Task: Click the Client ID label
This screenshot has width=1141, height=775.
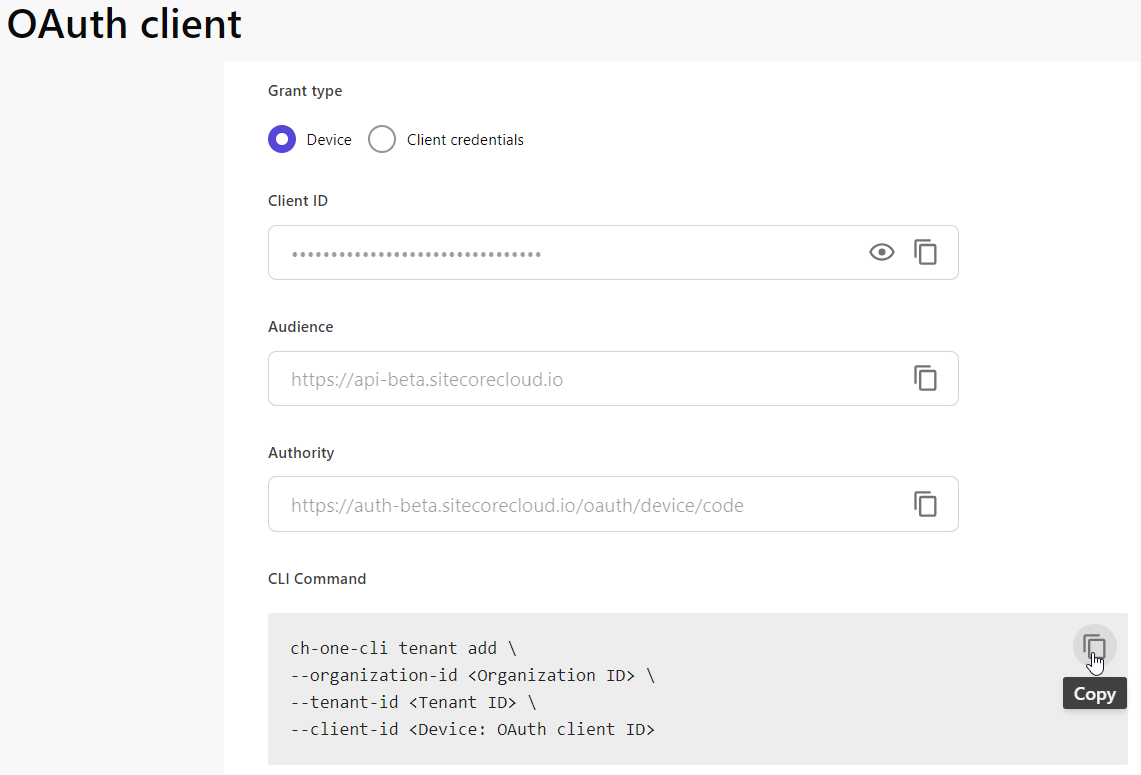Action: 297,200
